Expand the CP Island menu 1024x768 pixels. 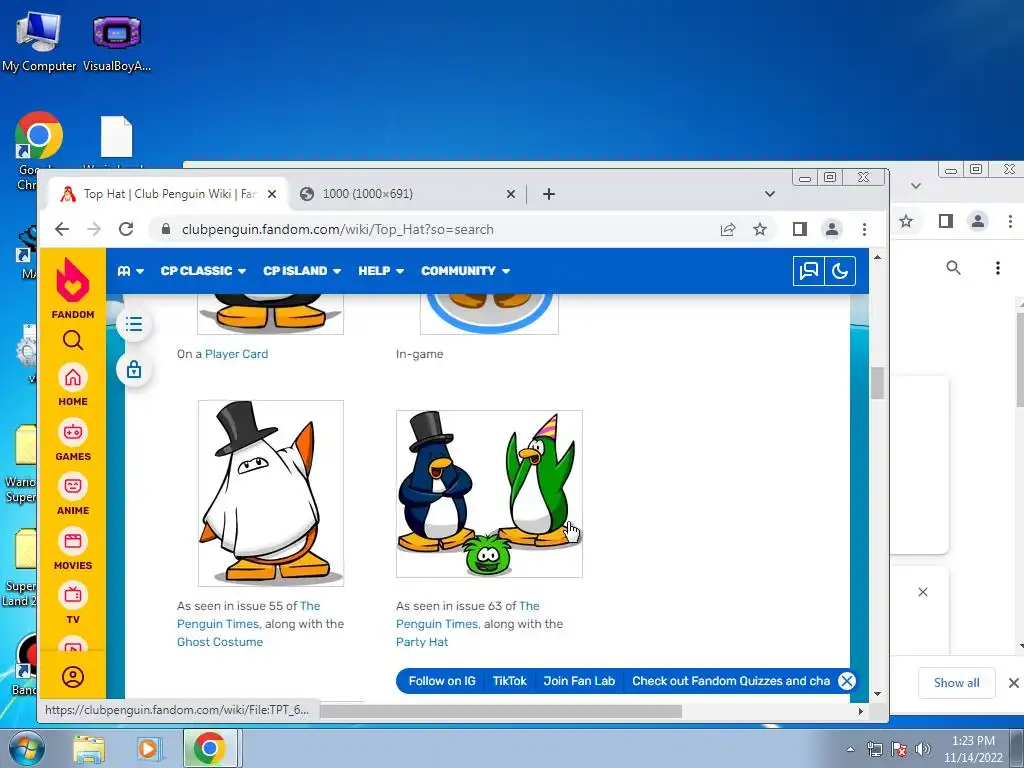pyautogui.click(x=302, y=271)
